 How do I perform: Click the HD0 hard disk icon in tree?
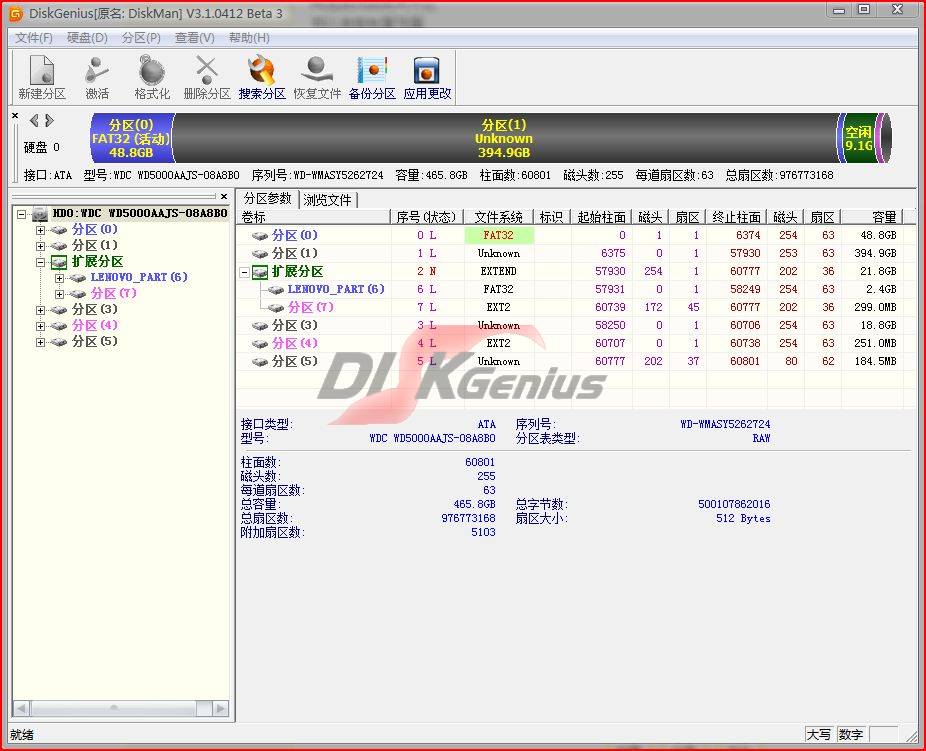point(40,213)
